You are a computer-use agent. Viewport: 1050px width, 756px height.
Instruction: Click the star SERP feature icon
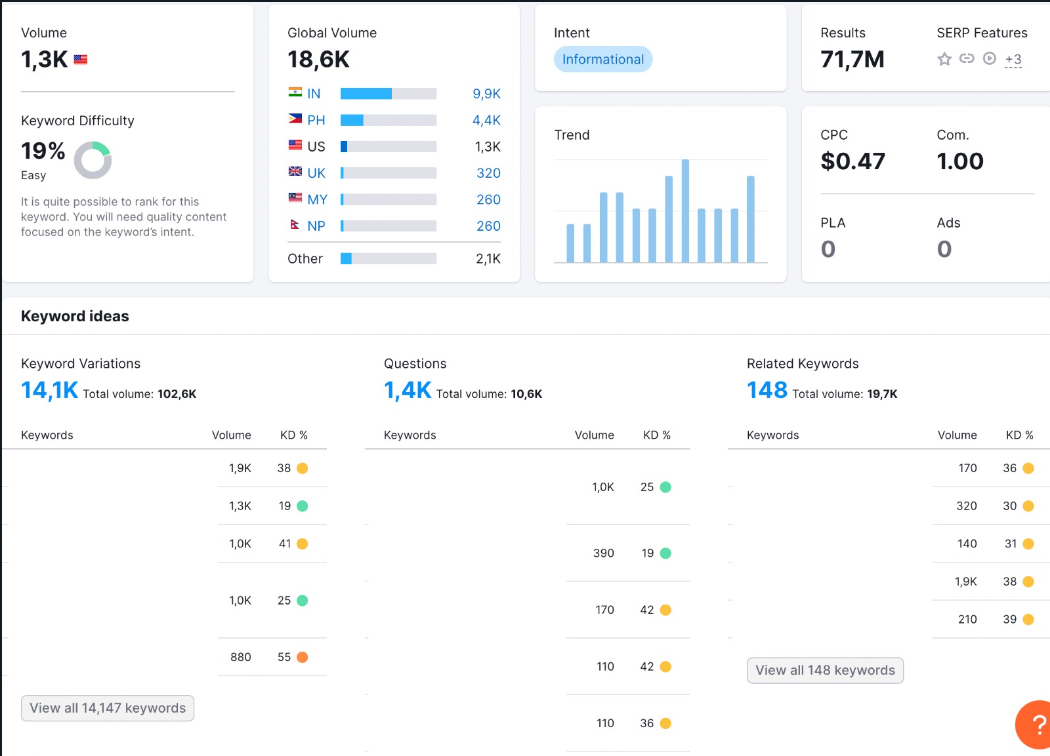pyautogui.click(x=944, y=59)
